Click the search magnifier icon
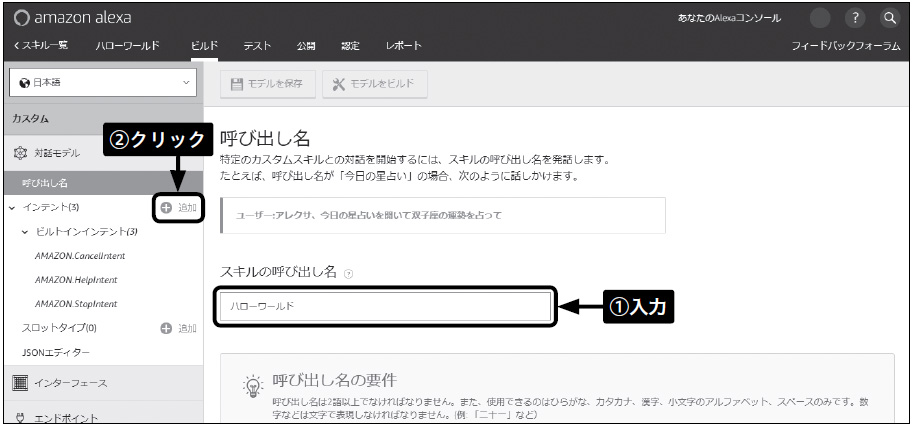This screenshot has width=912, height=427. click(889, 18)
